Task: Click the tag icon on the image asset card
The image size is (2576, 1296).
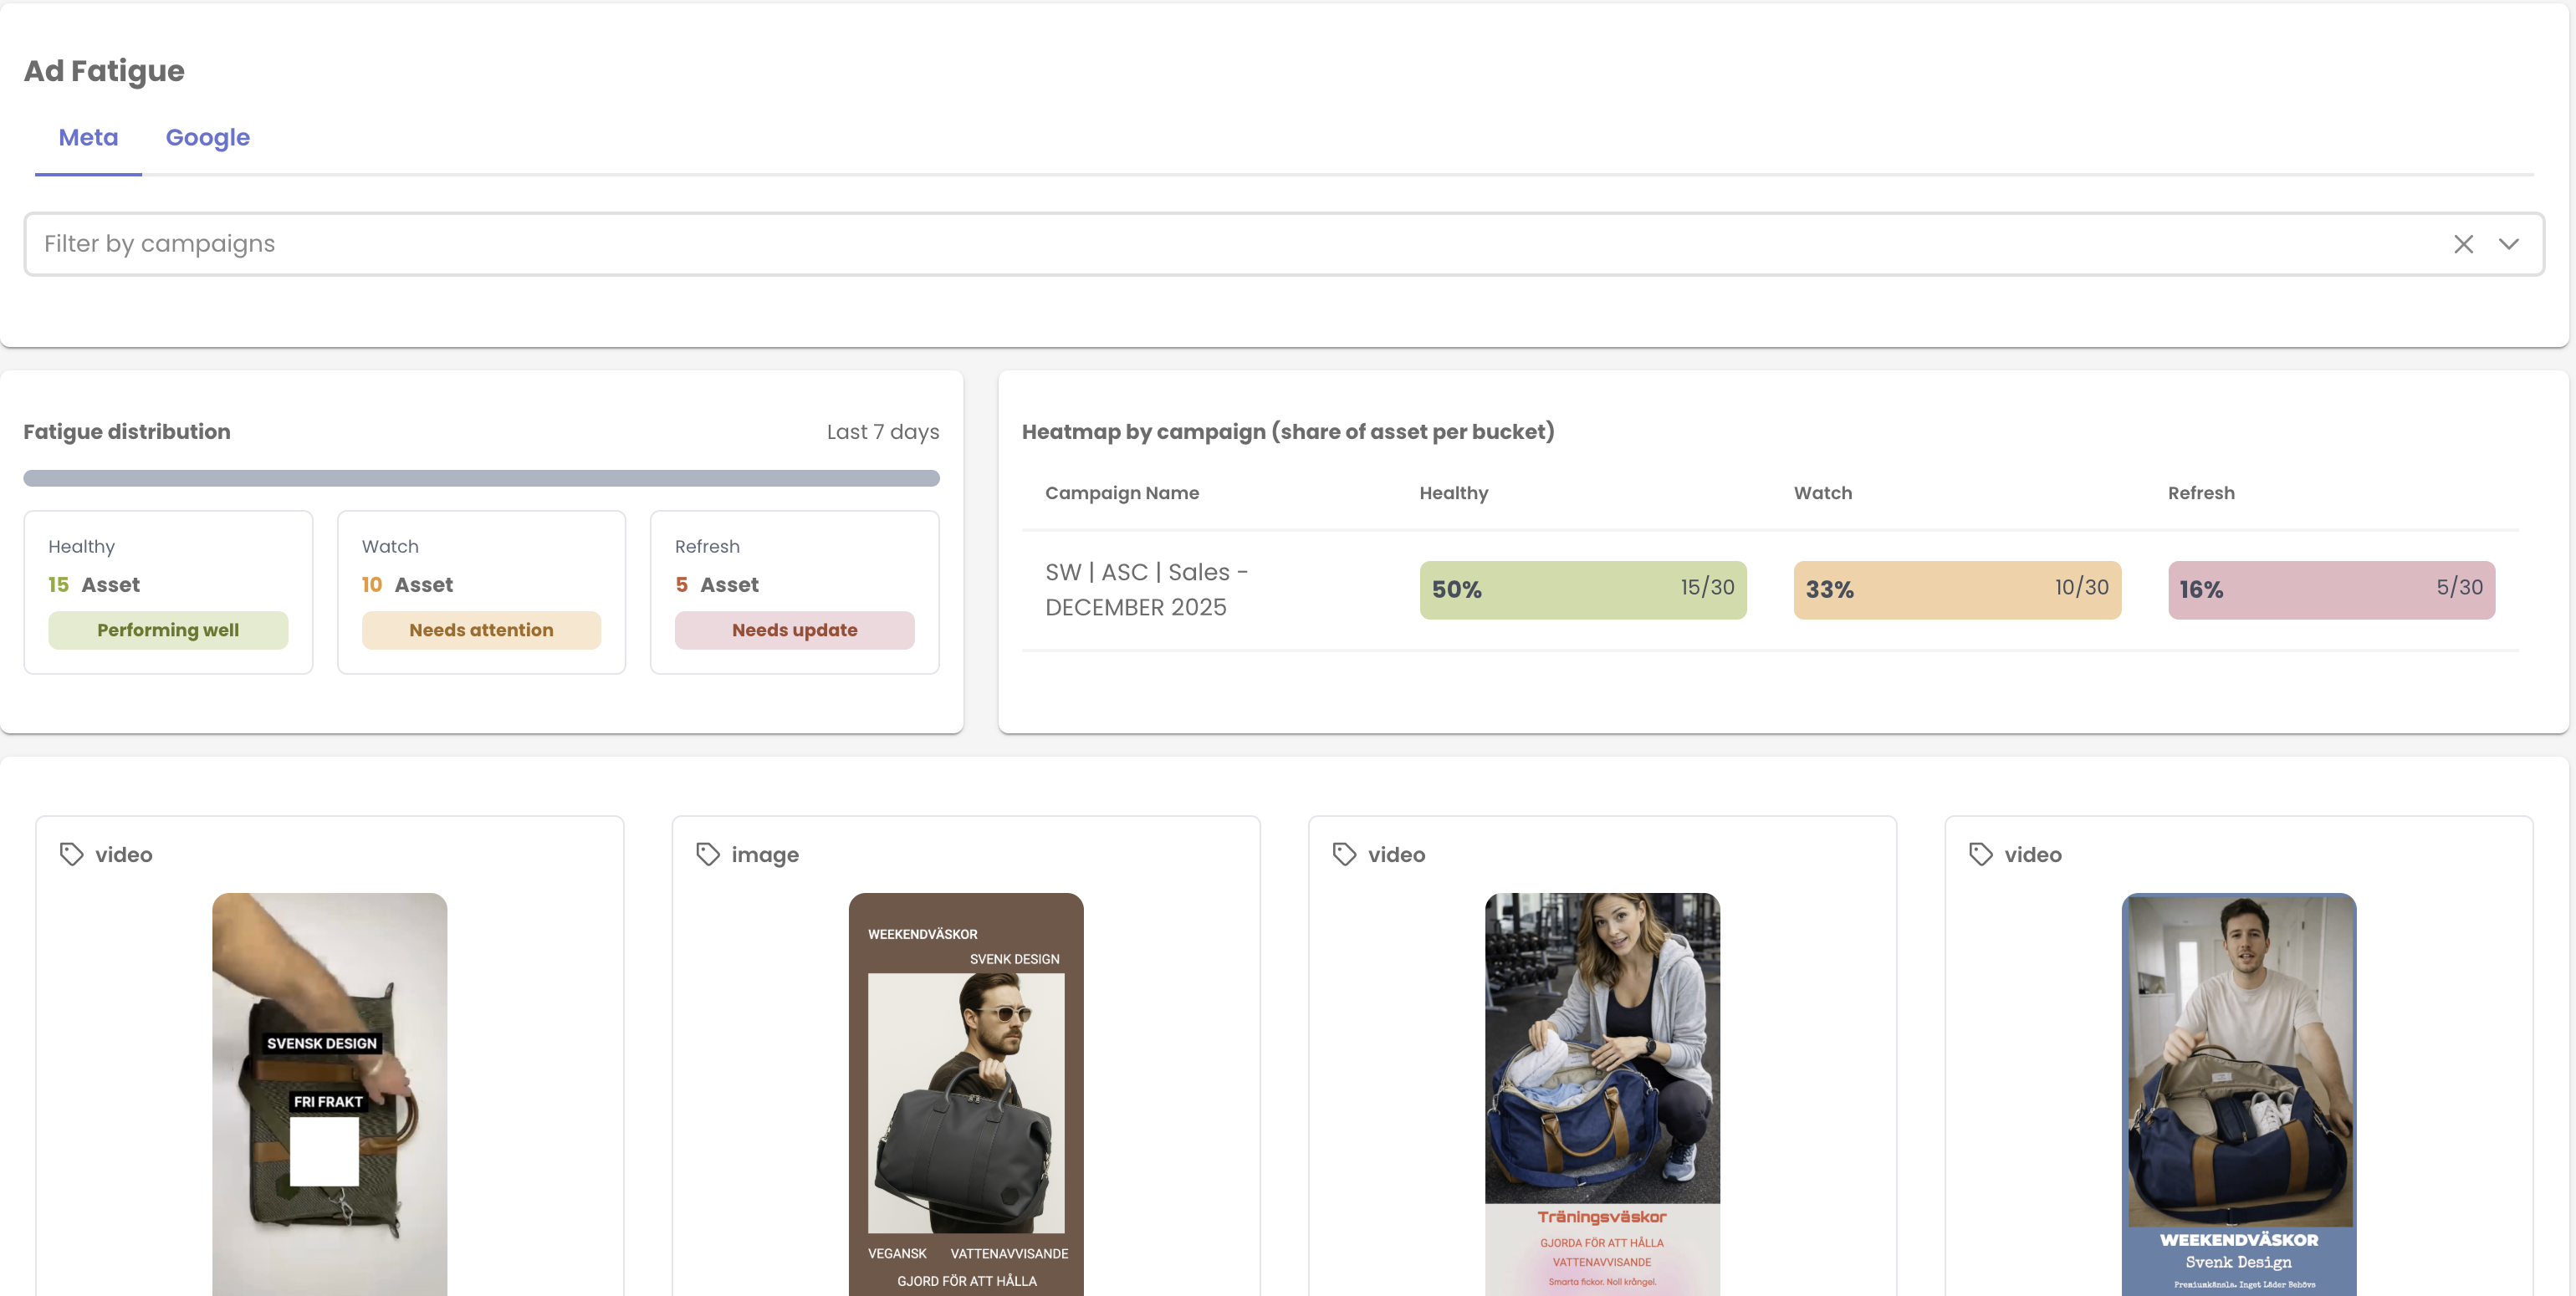Action: click(707, 855)
